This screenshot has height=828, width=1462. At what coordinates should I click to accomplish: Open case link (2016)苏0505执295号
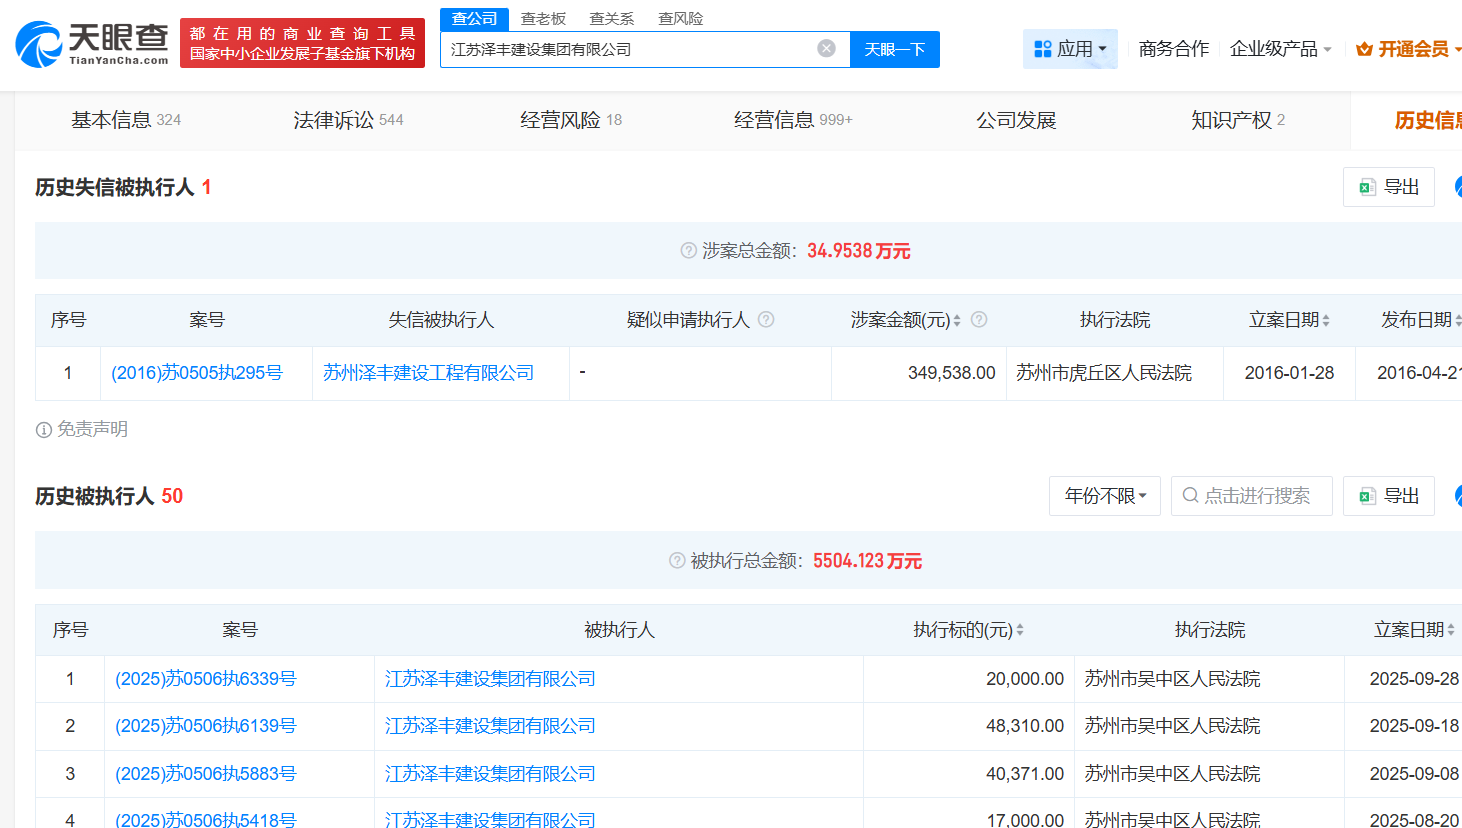pos(197,373)
